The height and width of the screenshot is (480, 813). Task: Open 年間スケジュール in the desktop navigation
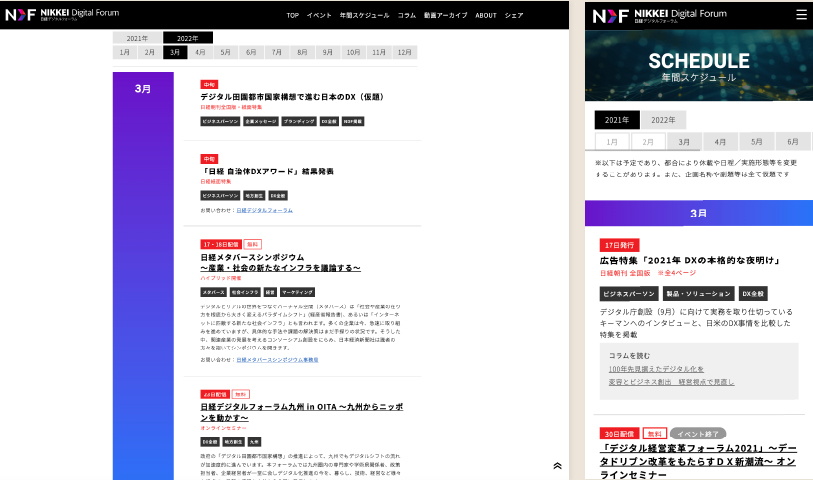click(x=364, y=16)
